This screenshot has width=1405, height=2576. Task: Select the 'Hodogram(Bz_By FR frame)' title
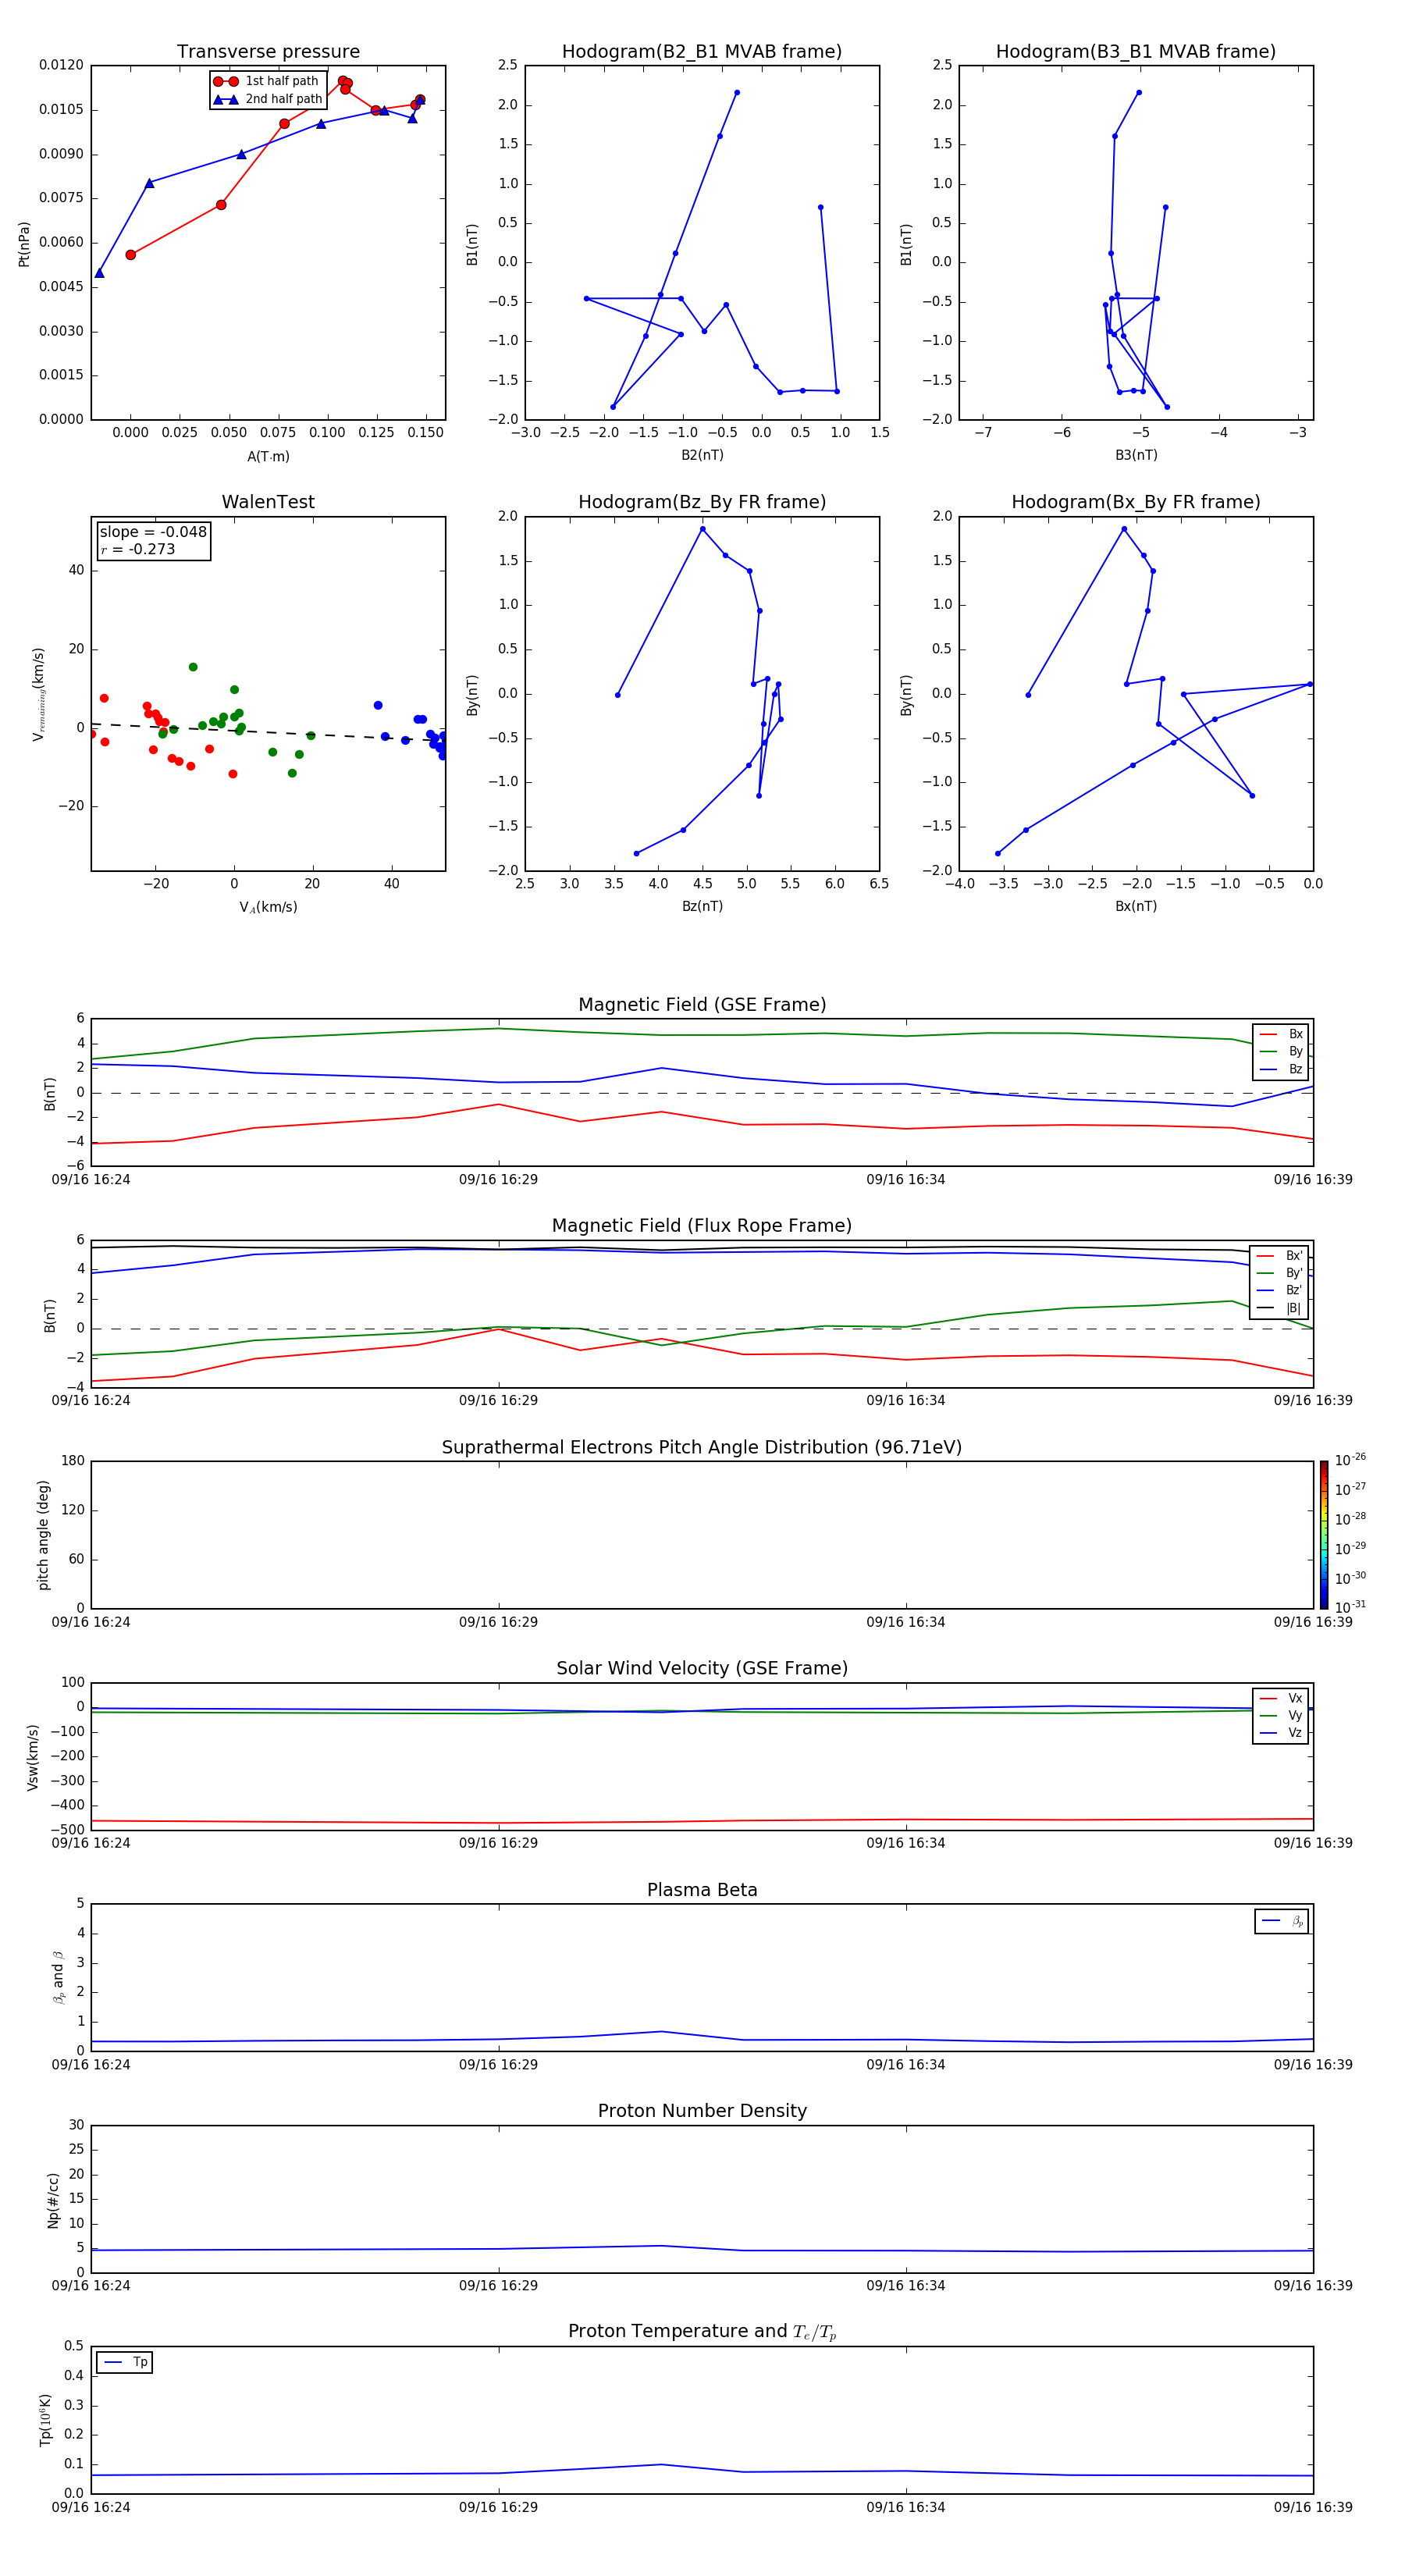(x=701, y=502)
